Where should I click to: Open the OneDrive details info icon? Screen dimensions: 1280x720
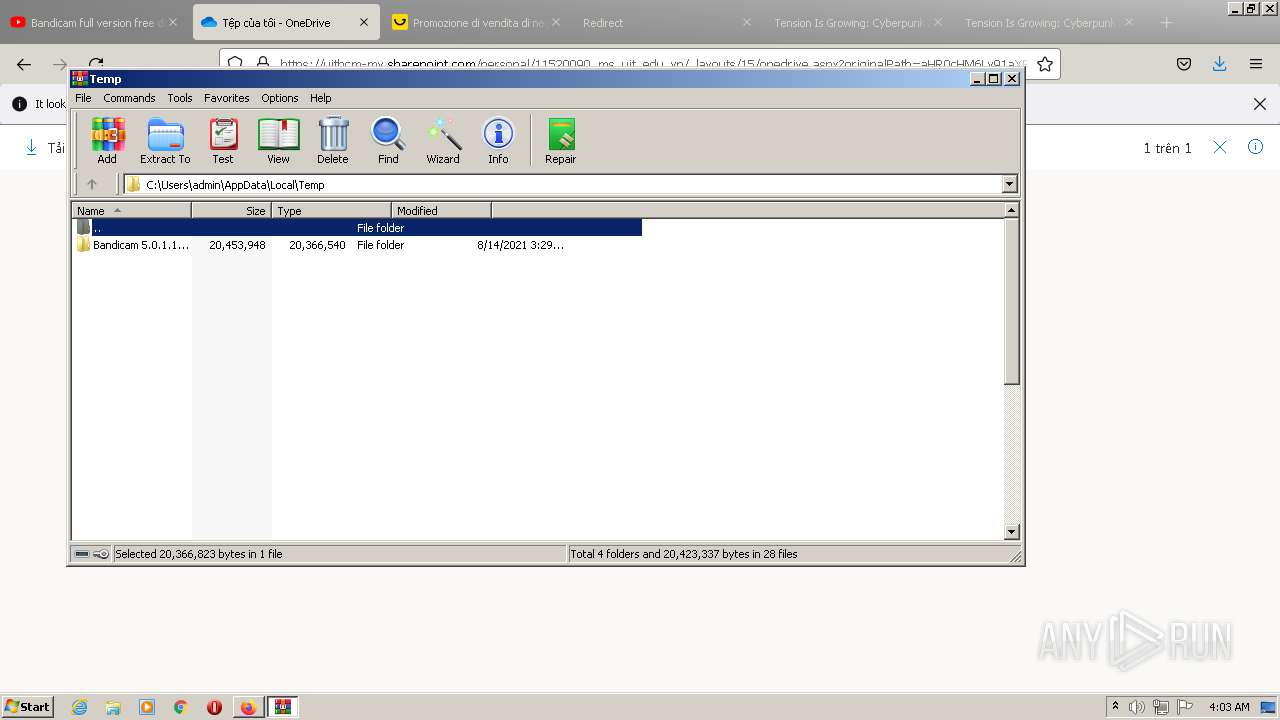(1256, 147)
